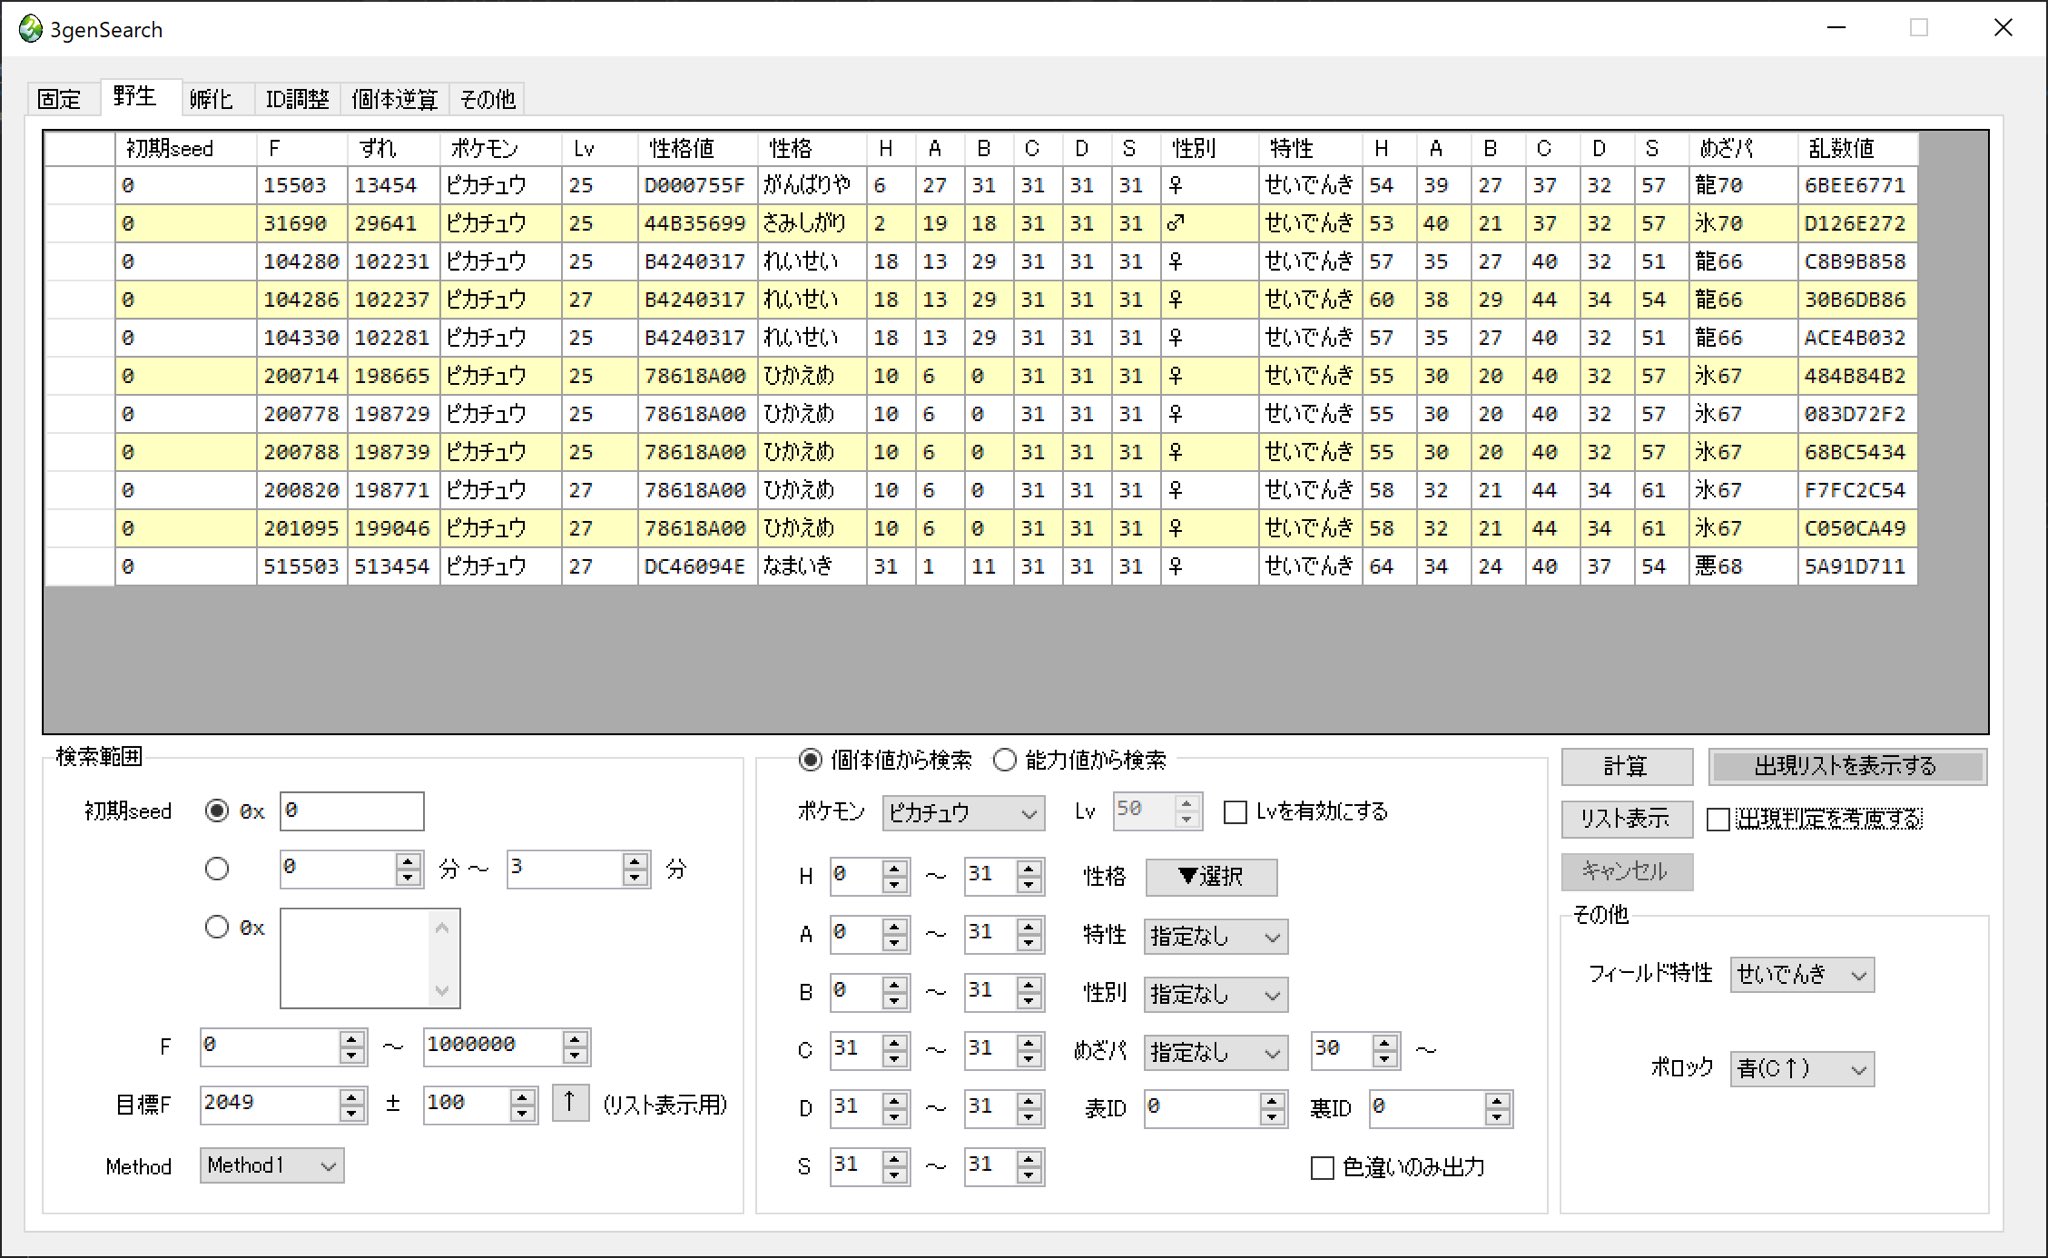Decrease the S maximum value spinner
This screenshot has height=1258, width=2048.
1029,1175
